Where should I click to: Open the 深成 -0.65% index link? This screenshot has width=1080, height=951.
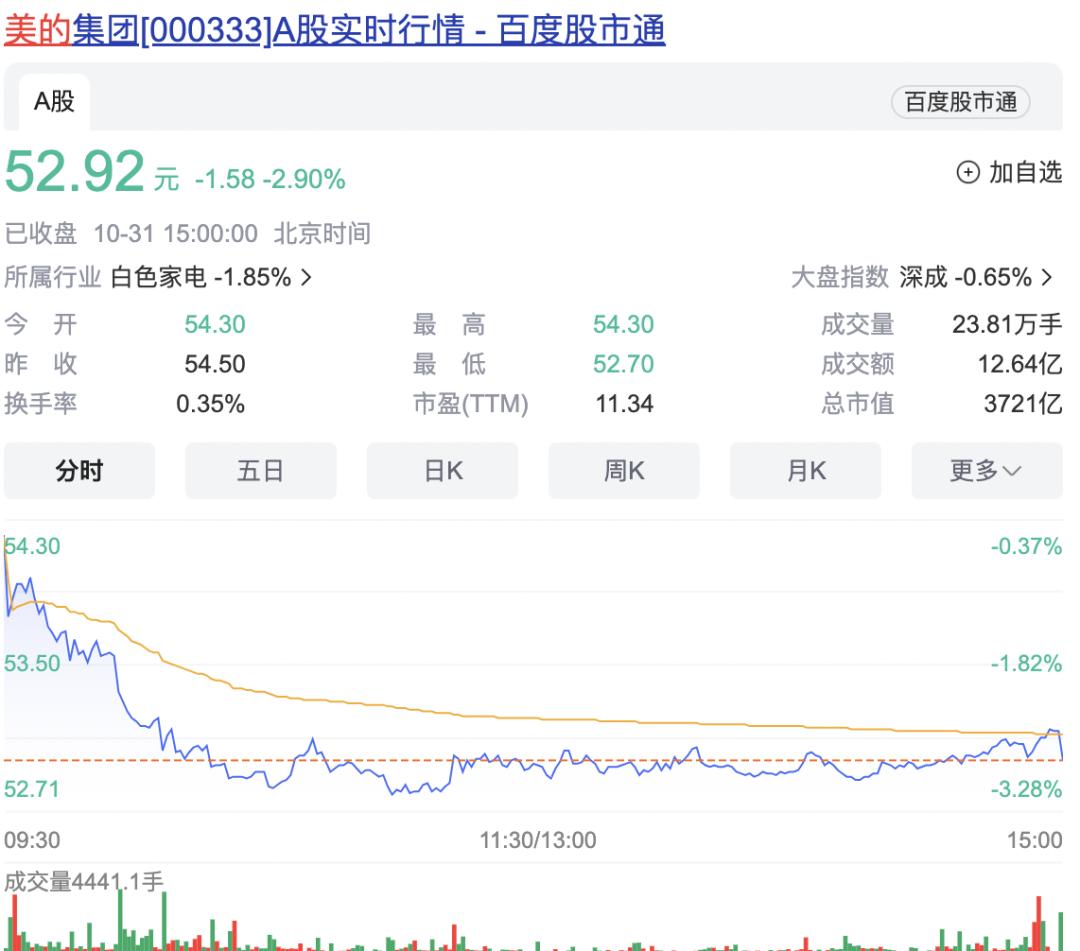tap(965, 278)
